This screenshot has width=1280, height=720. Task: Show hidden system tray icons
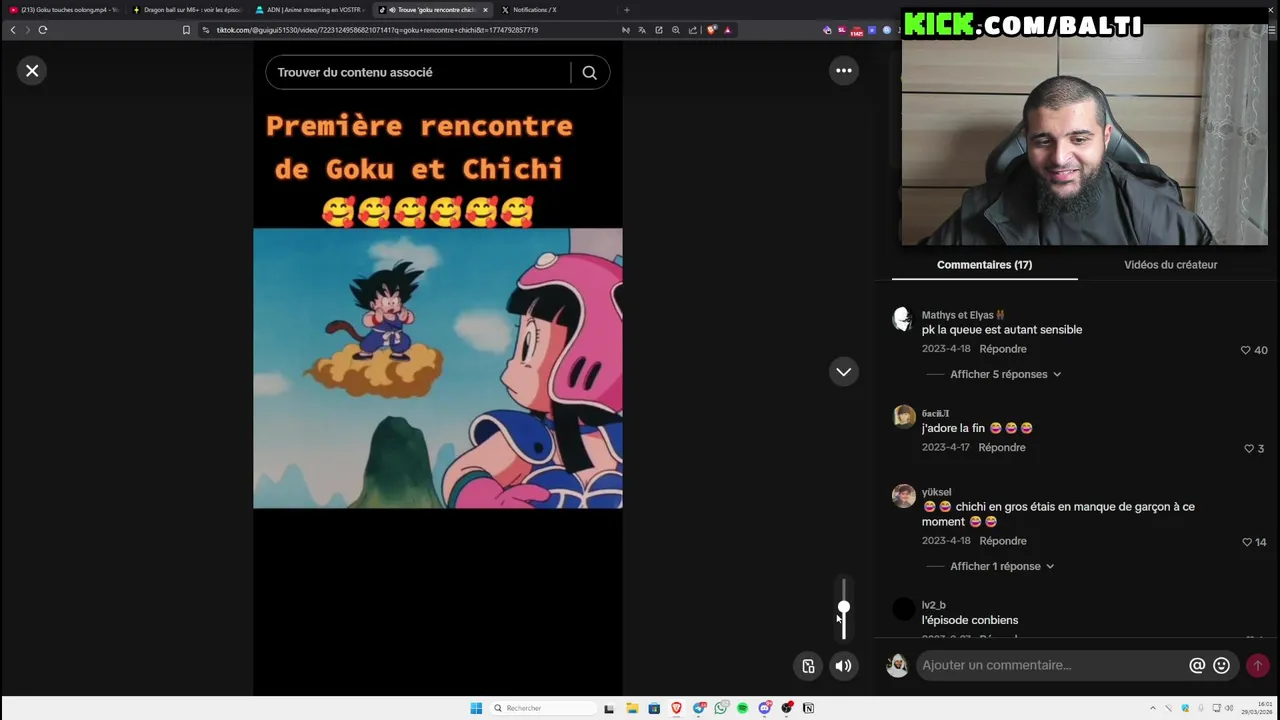1152,708
